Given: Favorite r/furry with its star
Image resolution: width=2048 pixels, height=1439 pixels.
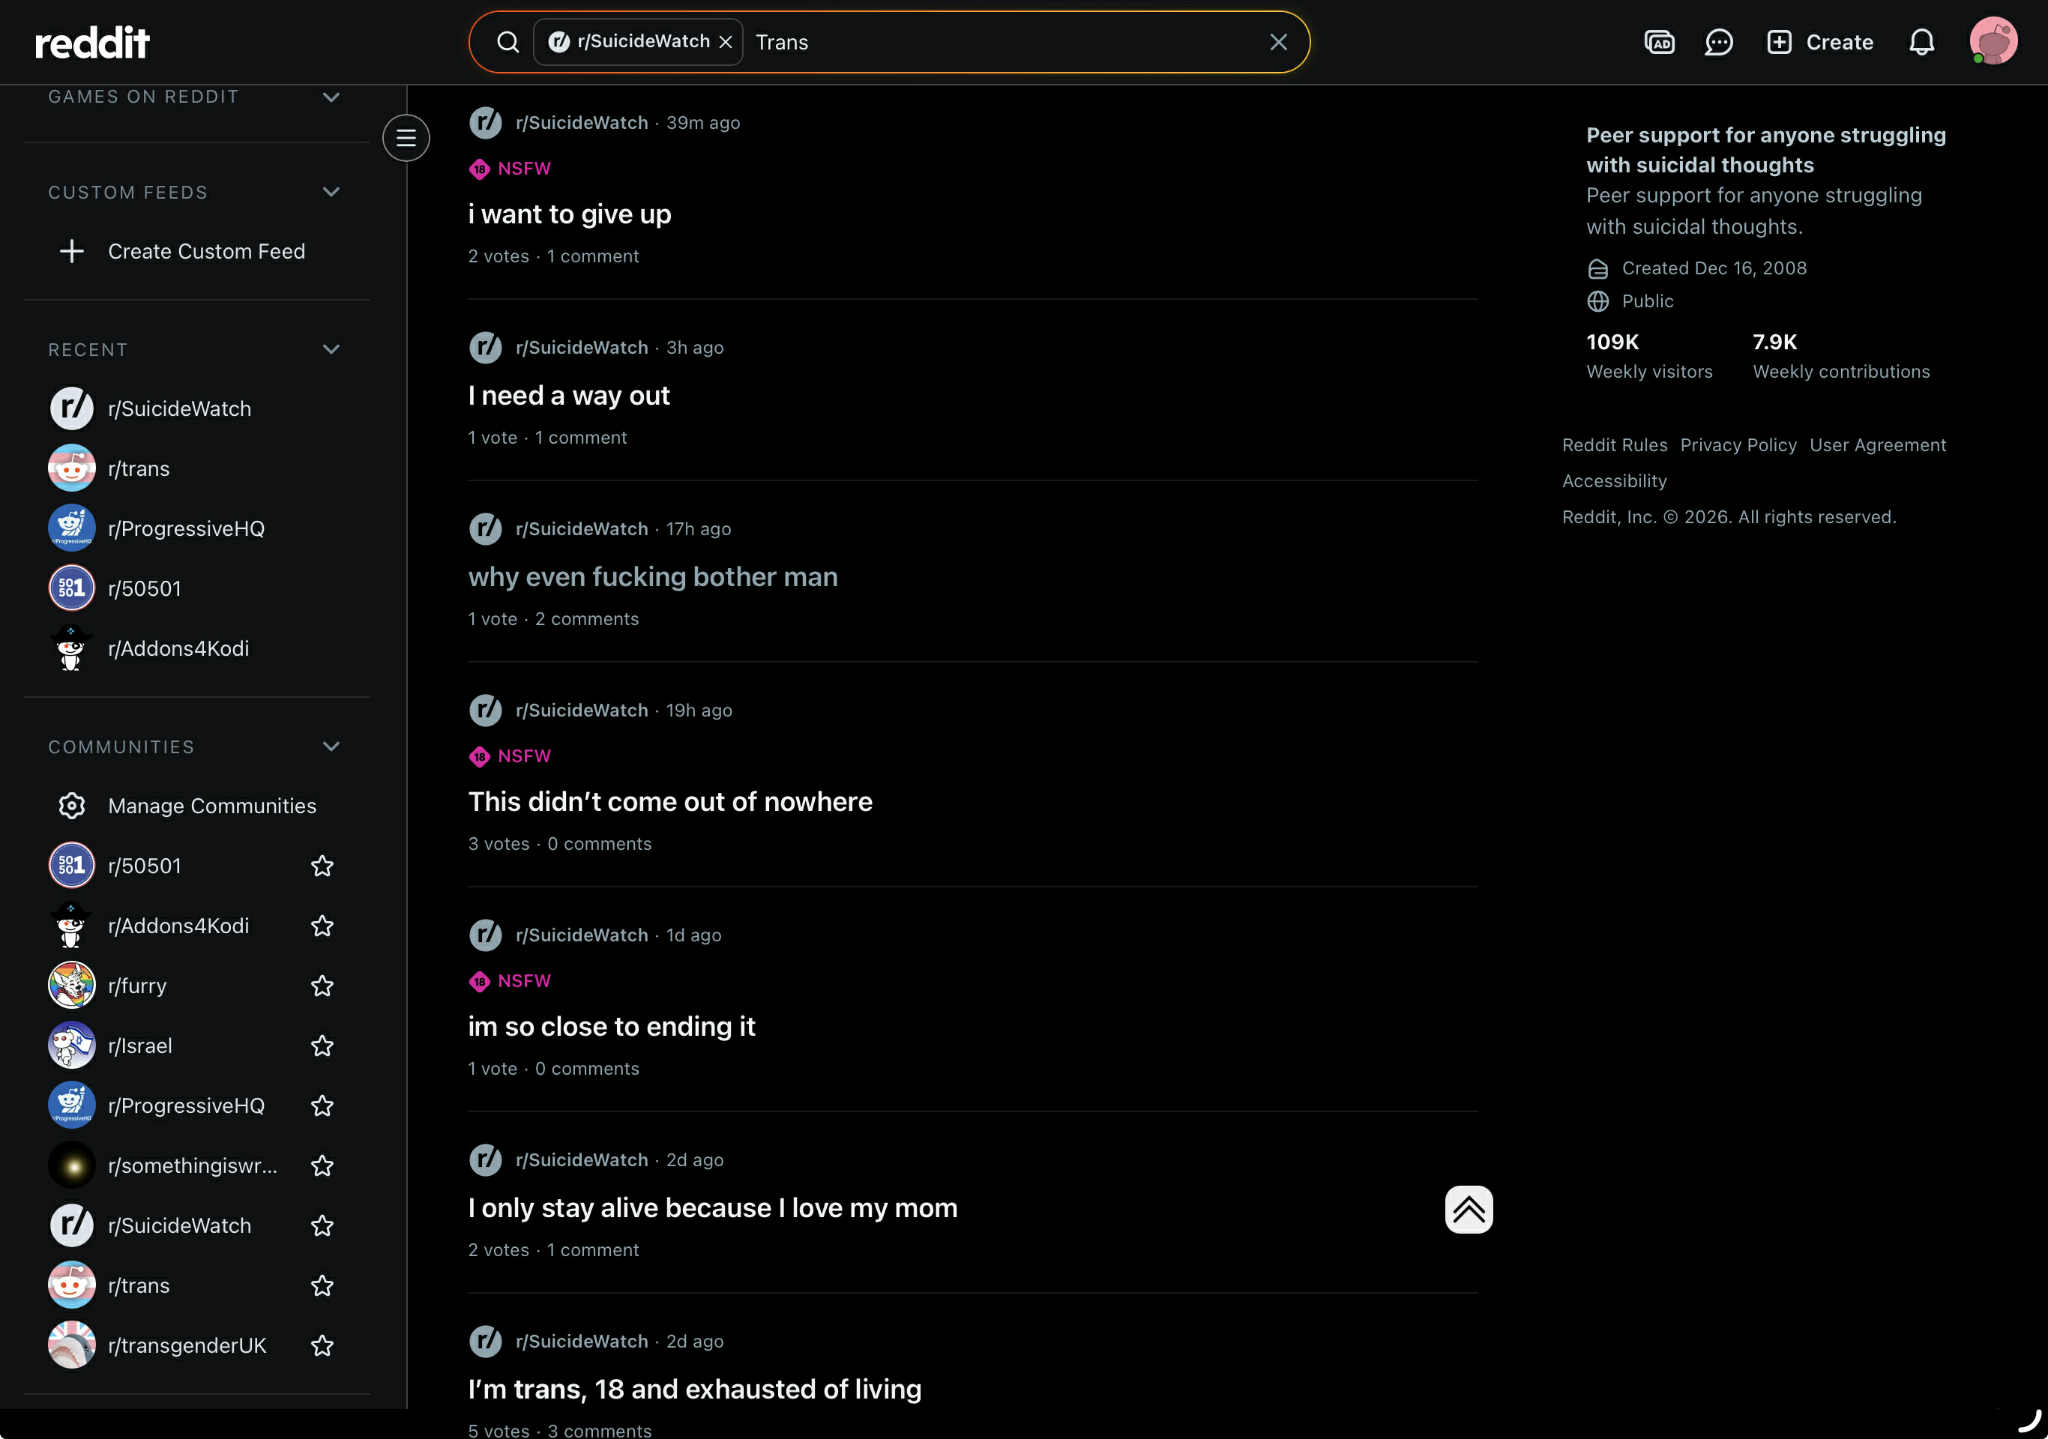Looking at the screenshot, I should [322, 986].
